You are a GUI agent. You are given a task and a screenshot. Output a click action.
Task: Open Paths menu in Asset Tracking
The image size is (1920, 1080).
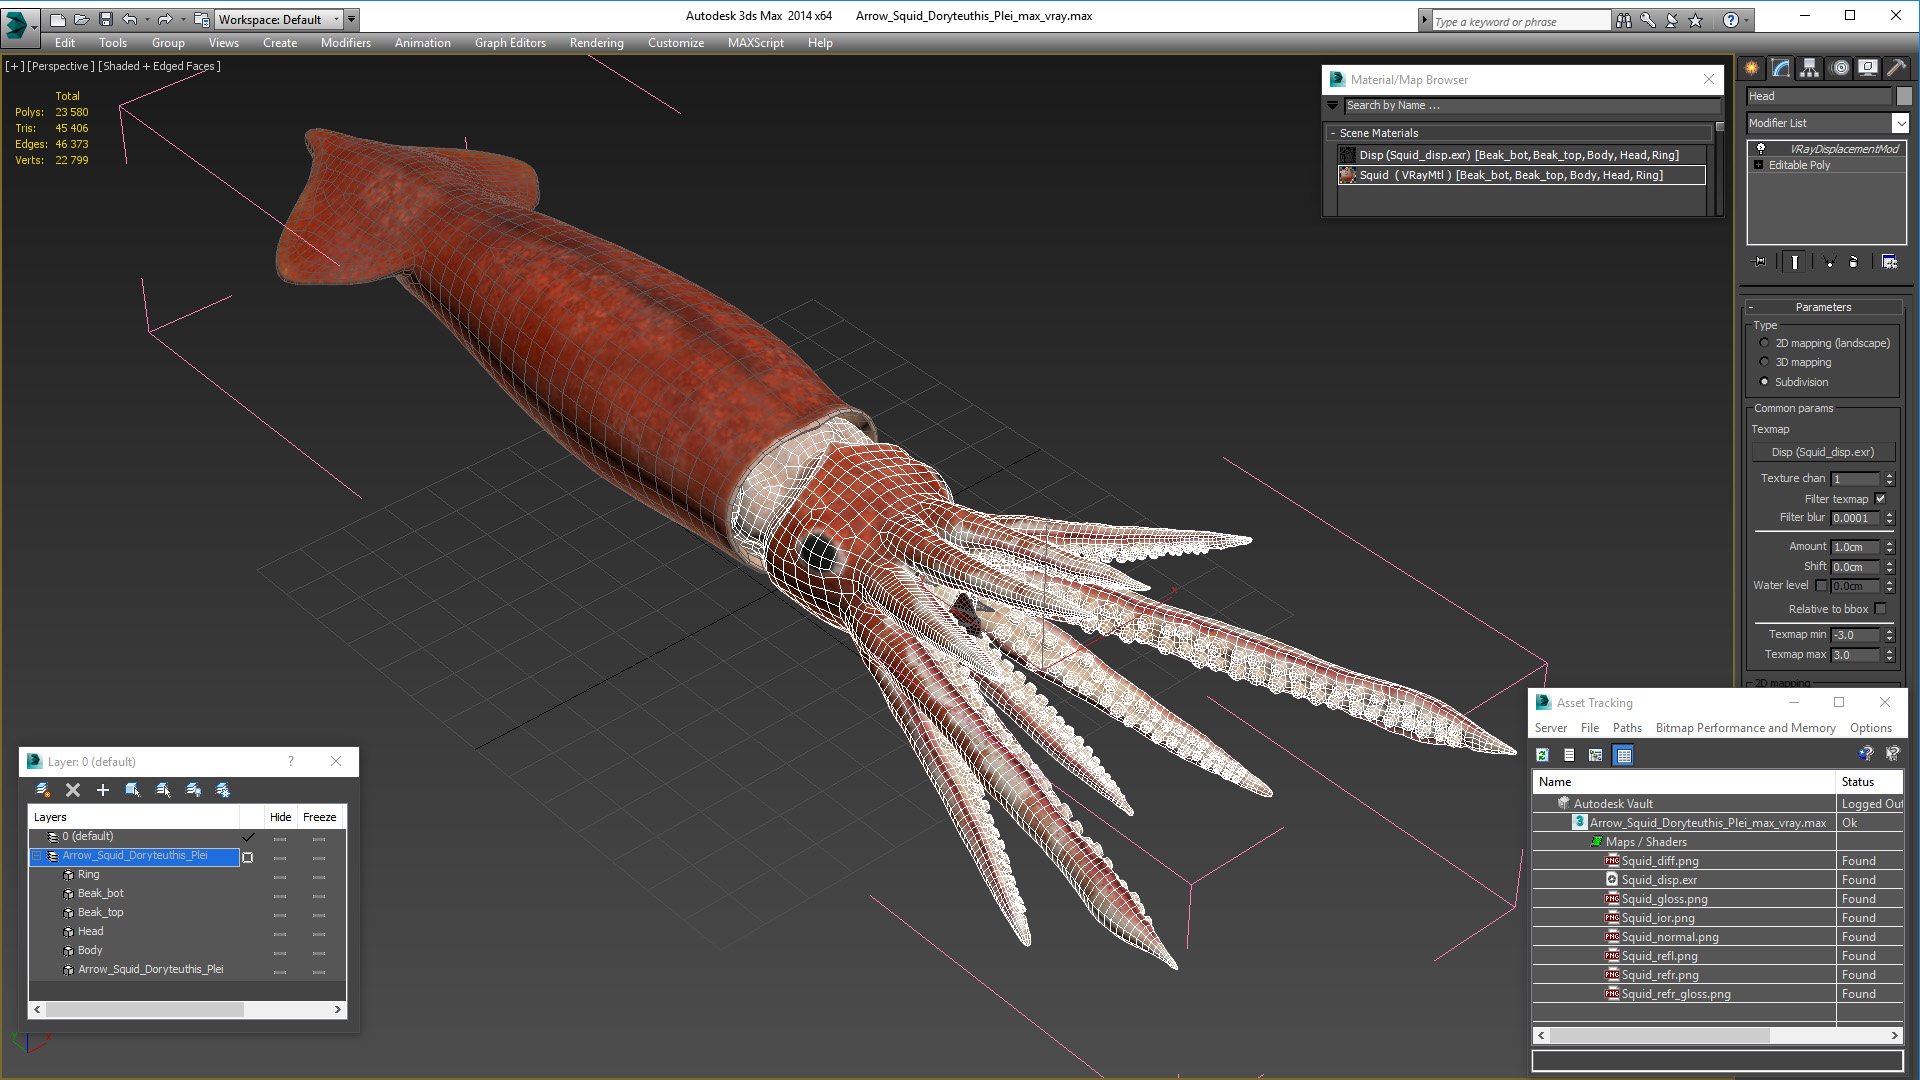[1627, 728]
